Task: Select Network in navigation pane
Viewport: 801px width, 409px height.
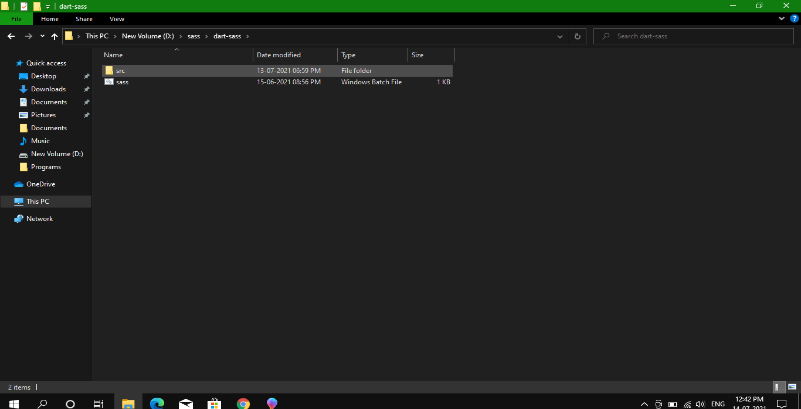Action: (x=39, y=219)
